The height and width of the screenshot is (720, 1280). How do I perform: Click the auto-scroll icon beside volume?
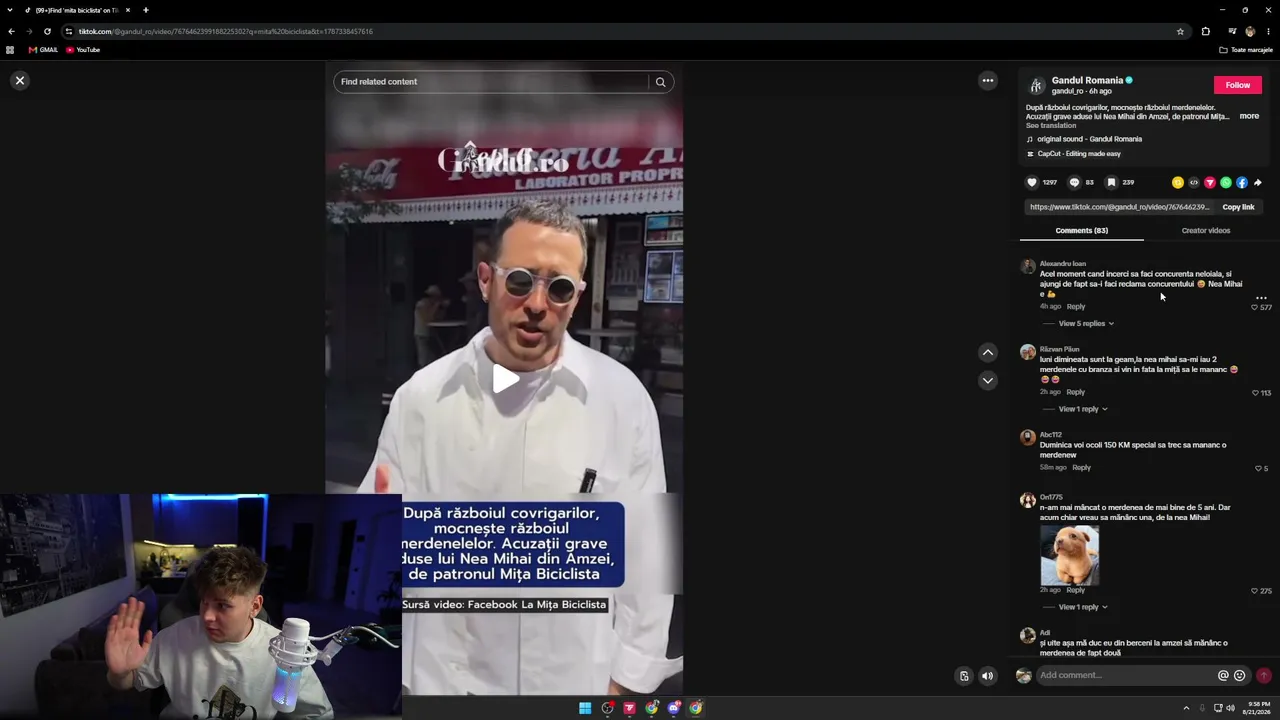coord(964,676)
